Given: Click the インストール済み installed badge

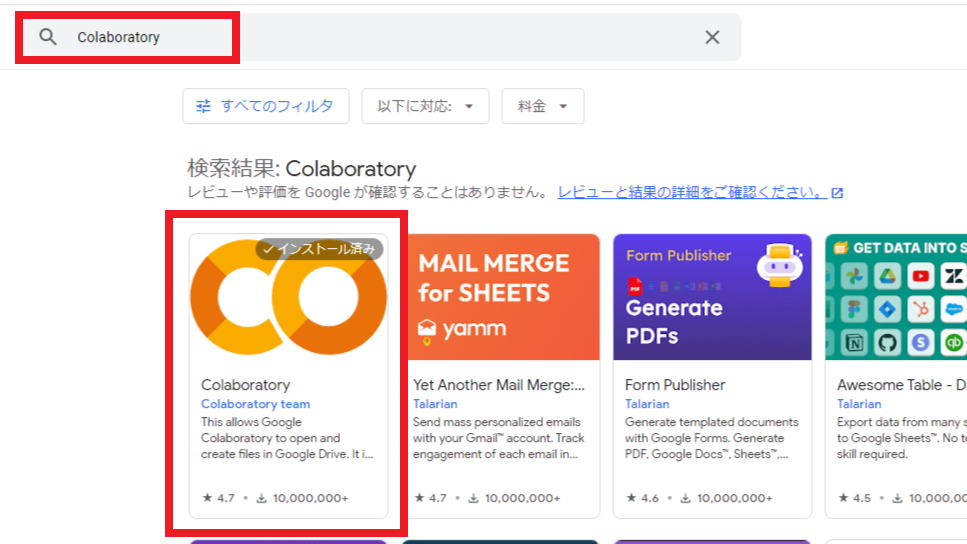Looking at the screenshot, I should [319, 249].
